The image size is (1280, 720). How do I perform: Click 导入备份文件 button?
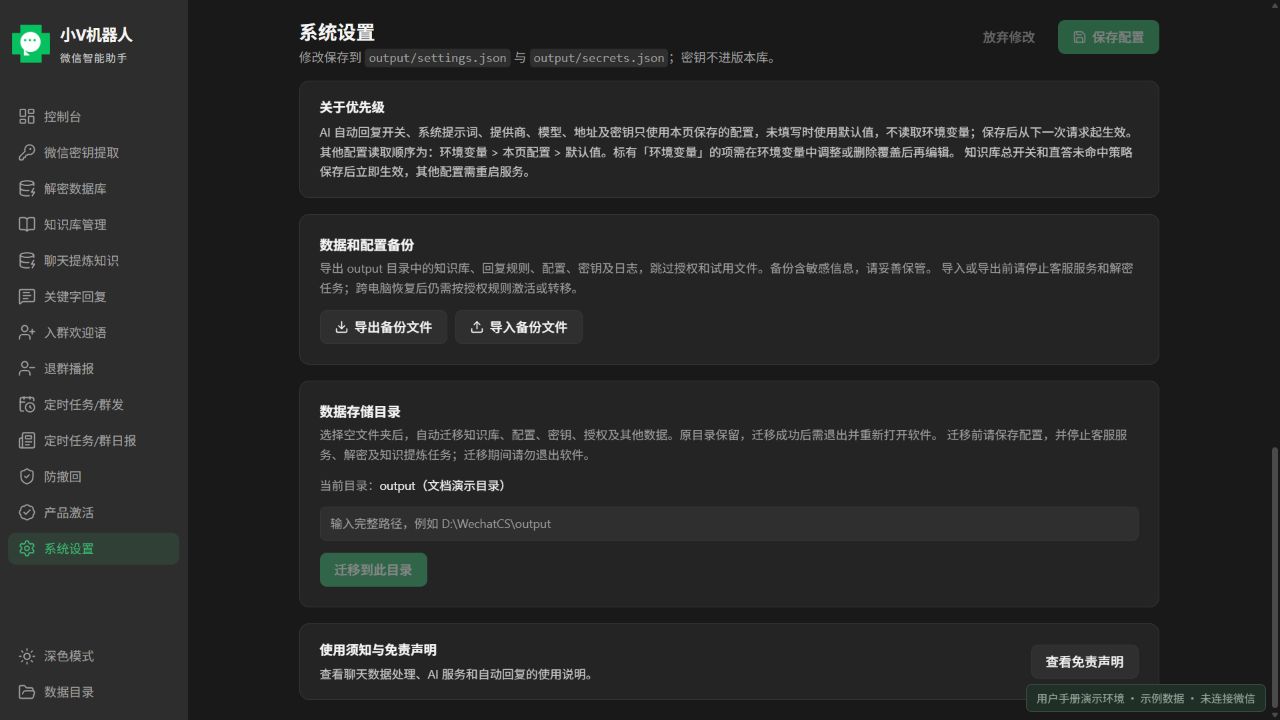519,327
